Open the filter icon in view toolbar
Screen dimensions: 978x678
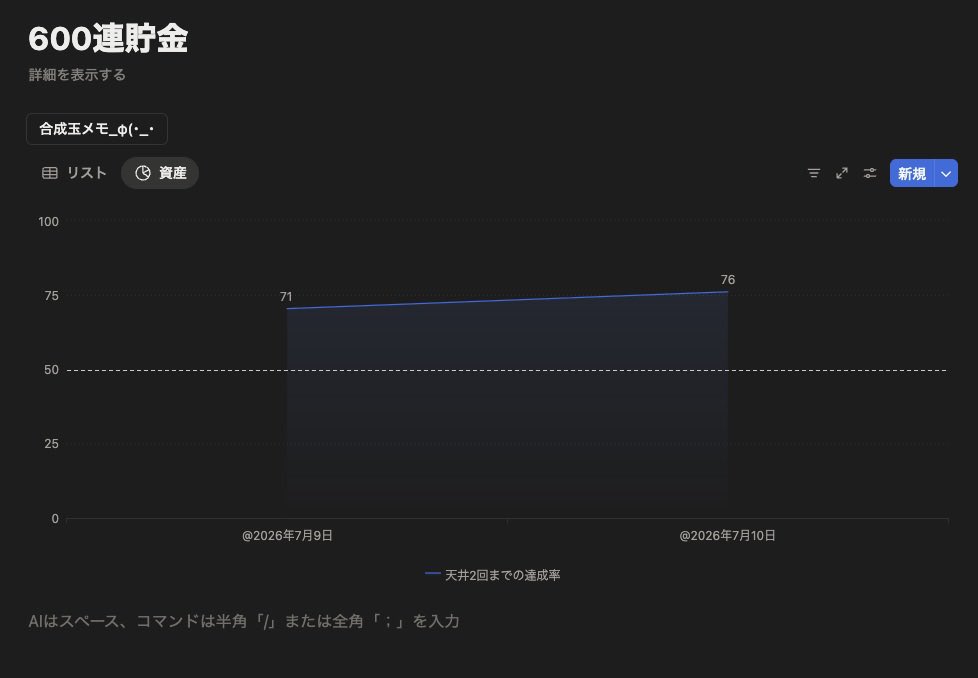click(x=813, y=173)
